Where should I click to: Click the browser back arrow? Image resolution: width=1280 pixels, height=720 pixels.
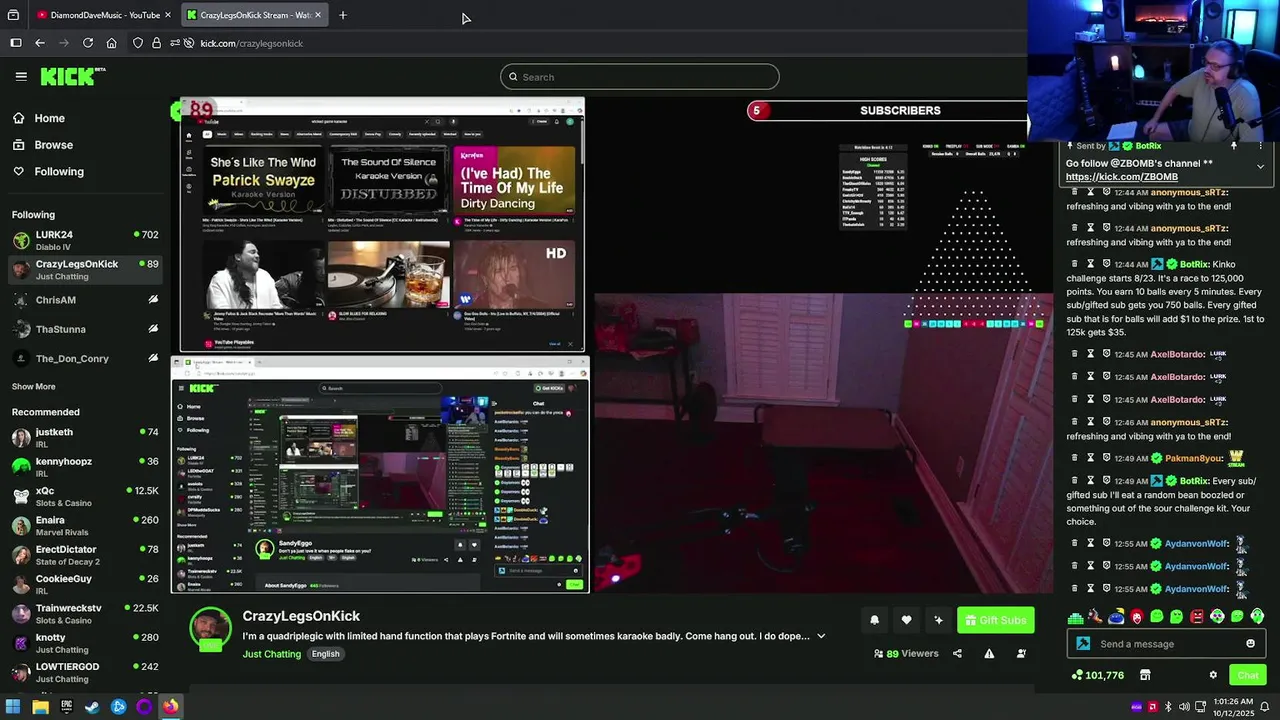point(39,43)
